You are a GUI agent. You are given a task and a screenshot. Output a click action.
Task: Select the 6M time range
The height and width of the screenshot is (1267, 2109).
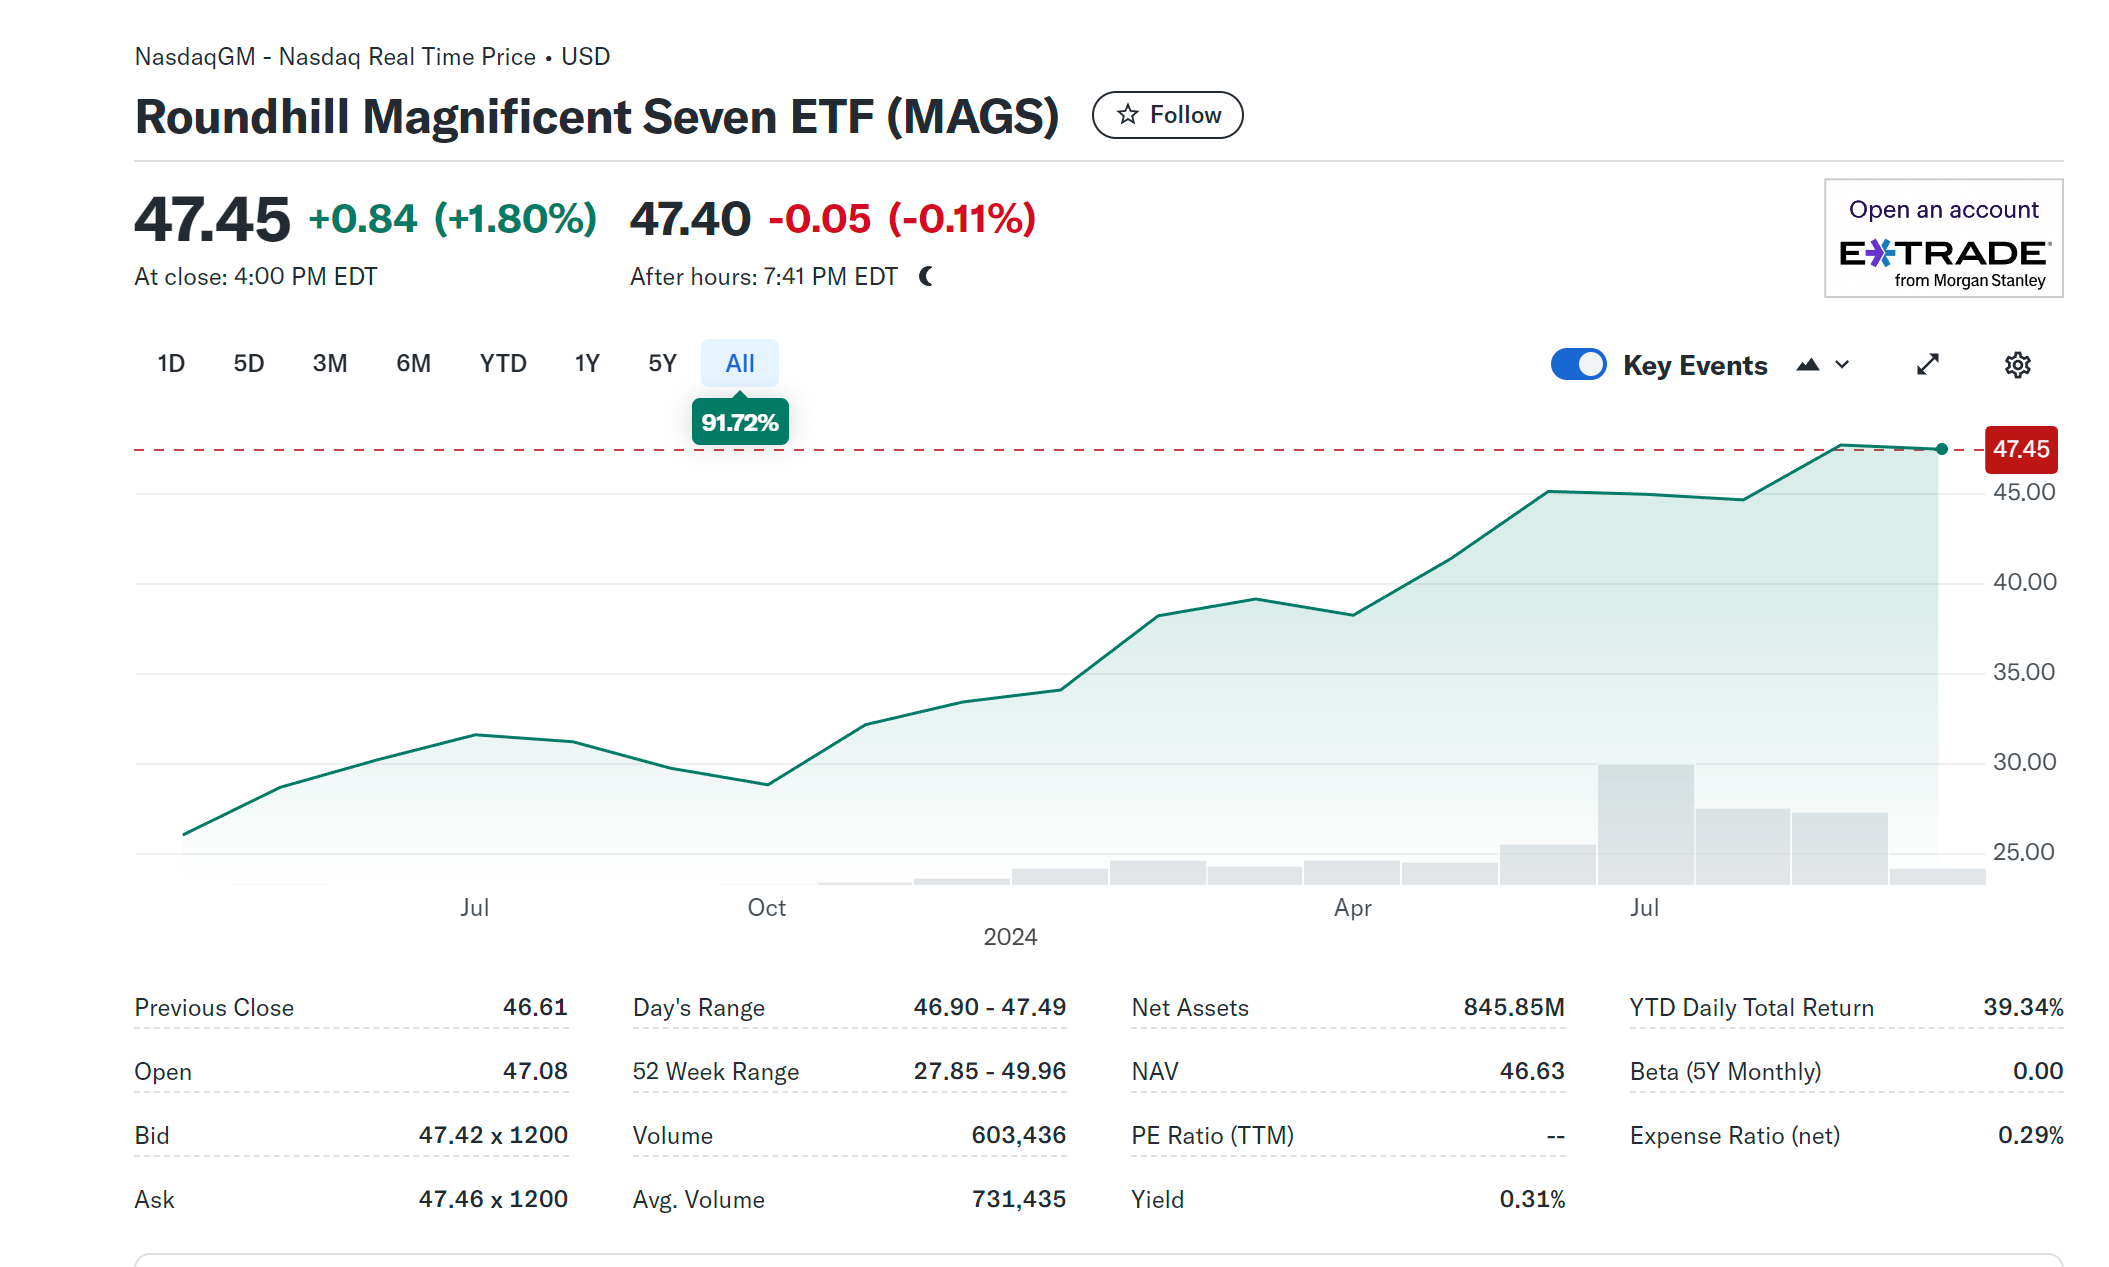tap(413, 363)
